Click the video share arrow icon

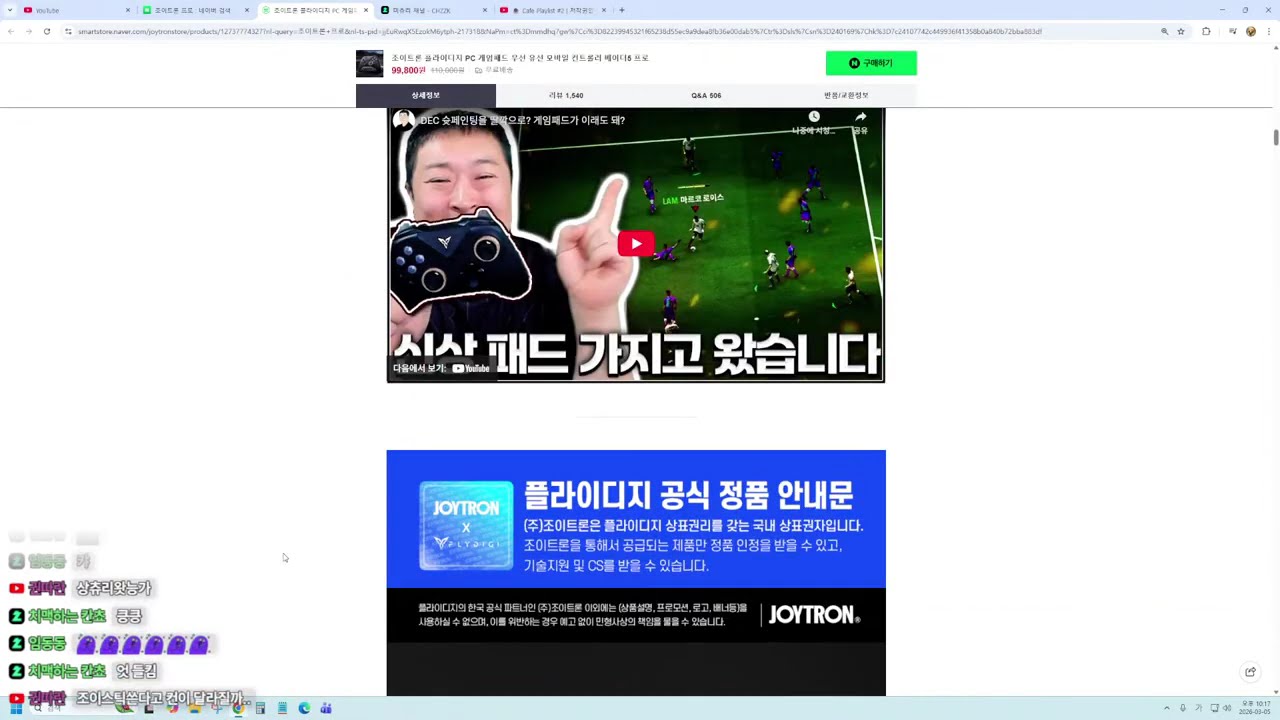pyautogui.click(x=860, y=117)
